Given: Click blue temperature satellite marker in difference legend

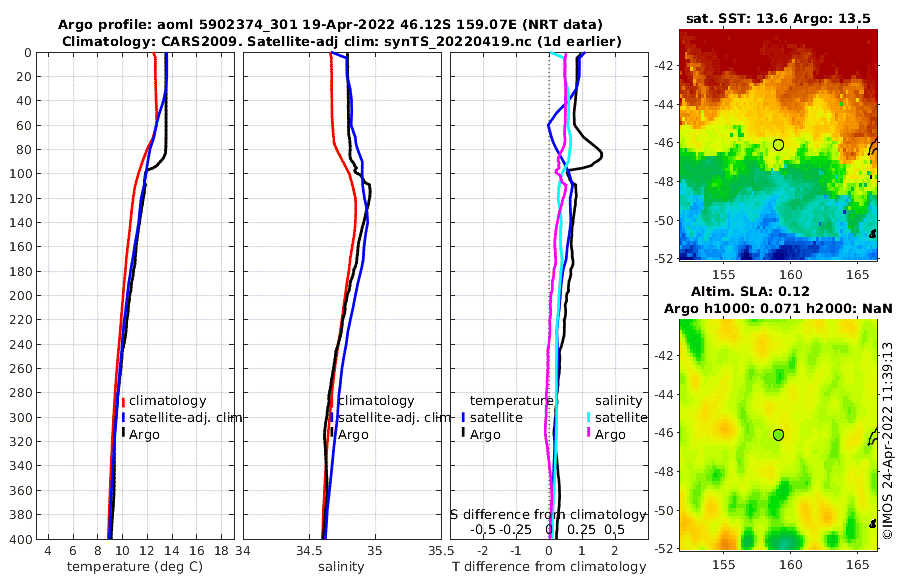Looking at the screenshot, I should [463, 417].
